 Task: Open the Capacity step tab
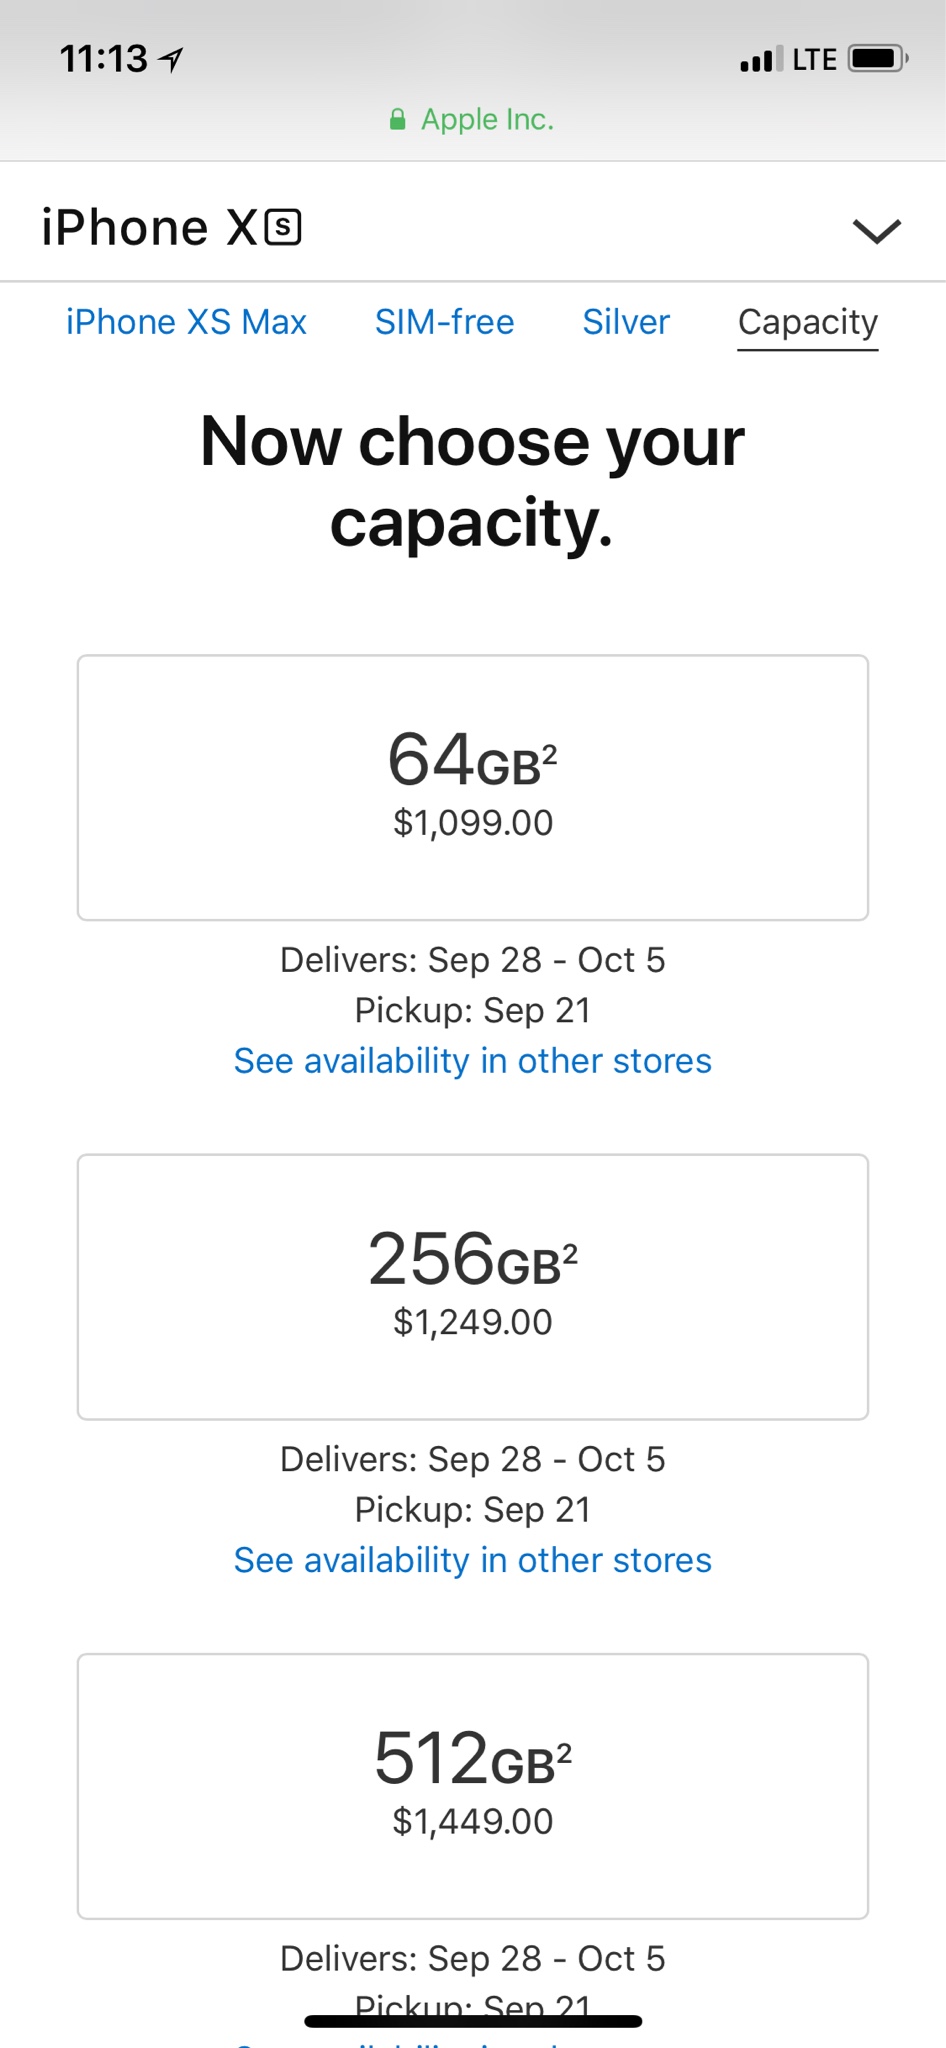coord(807,322)
